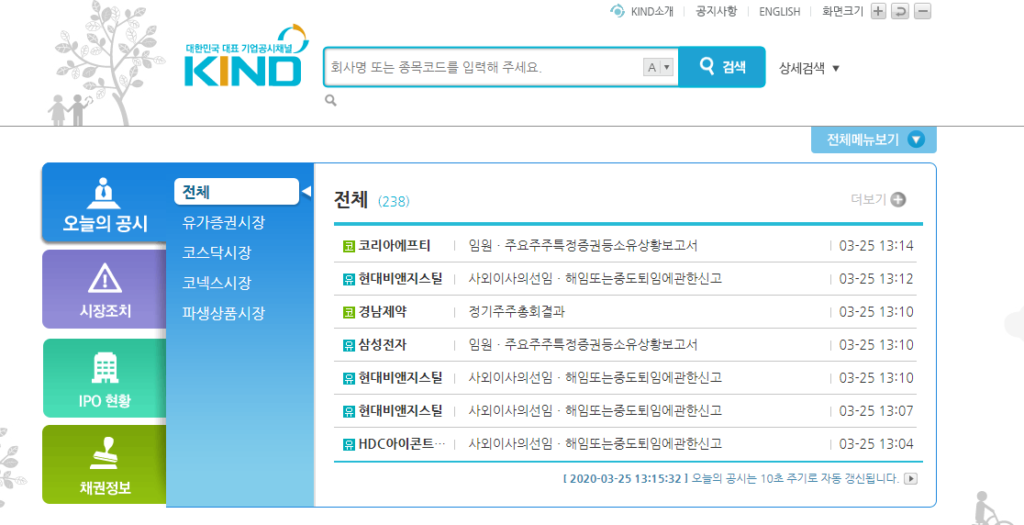Open 채권정보 stamp section
The height and width of the screenshot is (525, 1024).
pyautogui.click(x=104, y=464)
